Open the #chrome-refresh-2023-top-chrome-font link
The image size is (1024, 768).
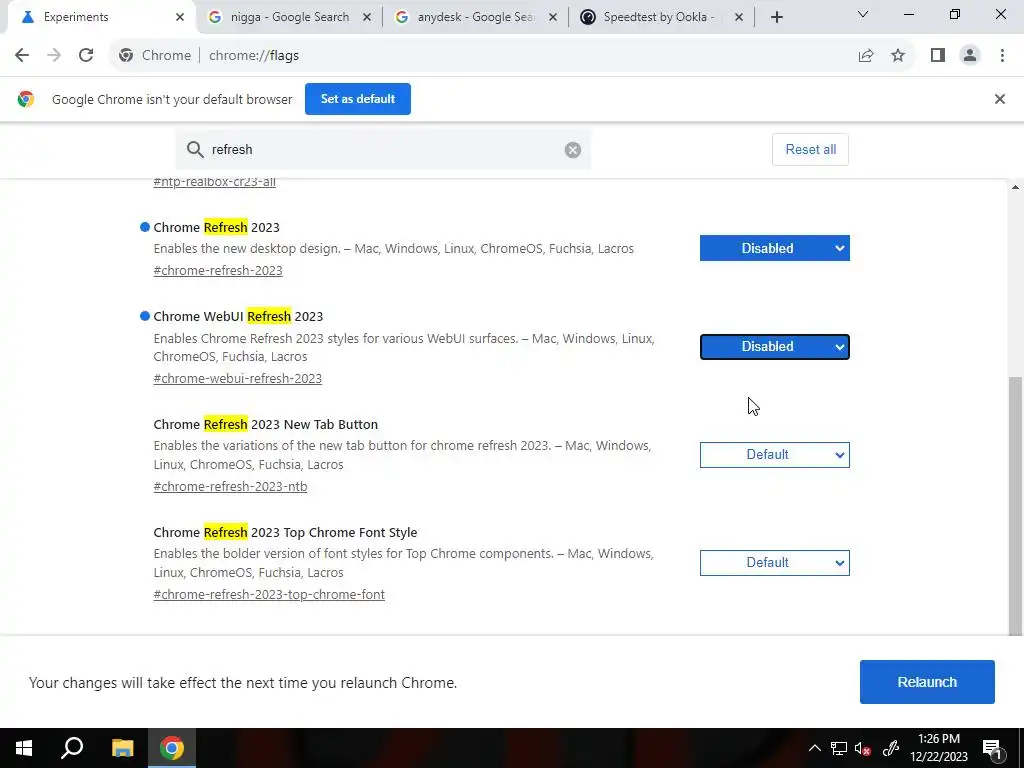pos(269,594)
